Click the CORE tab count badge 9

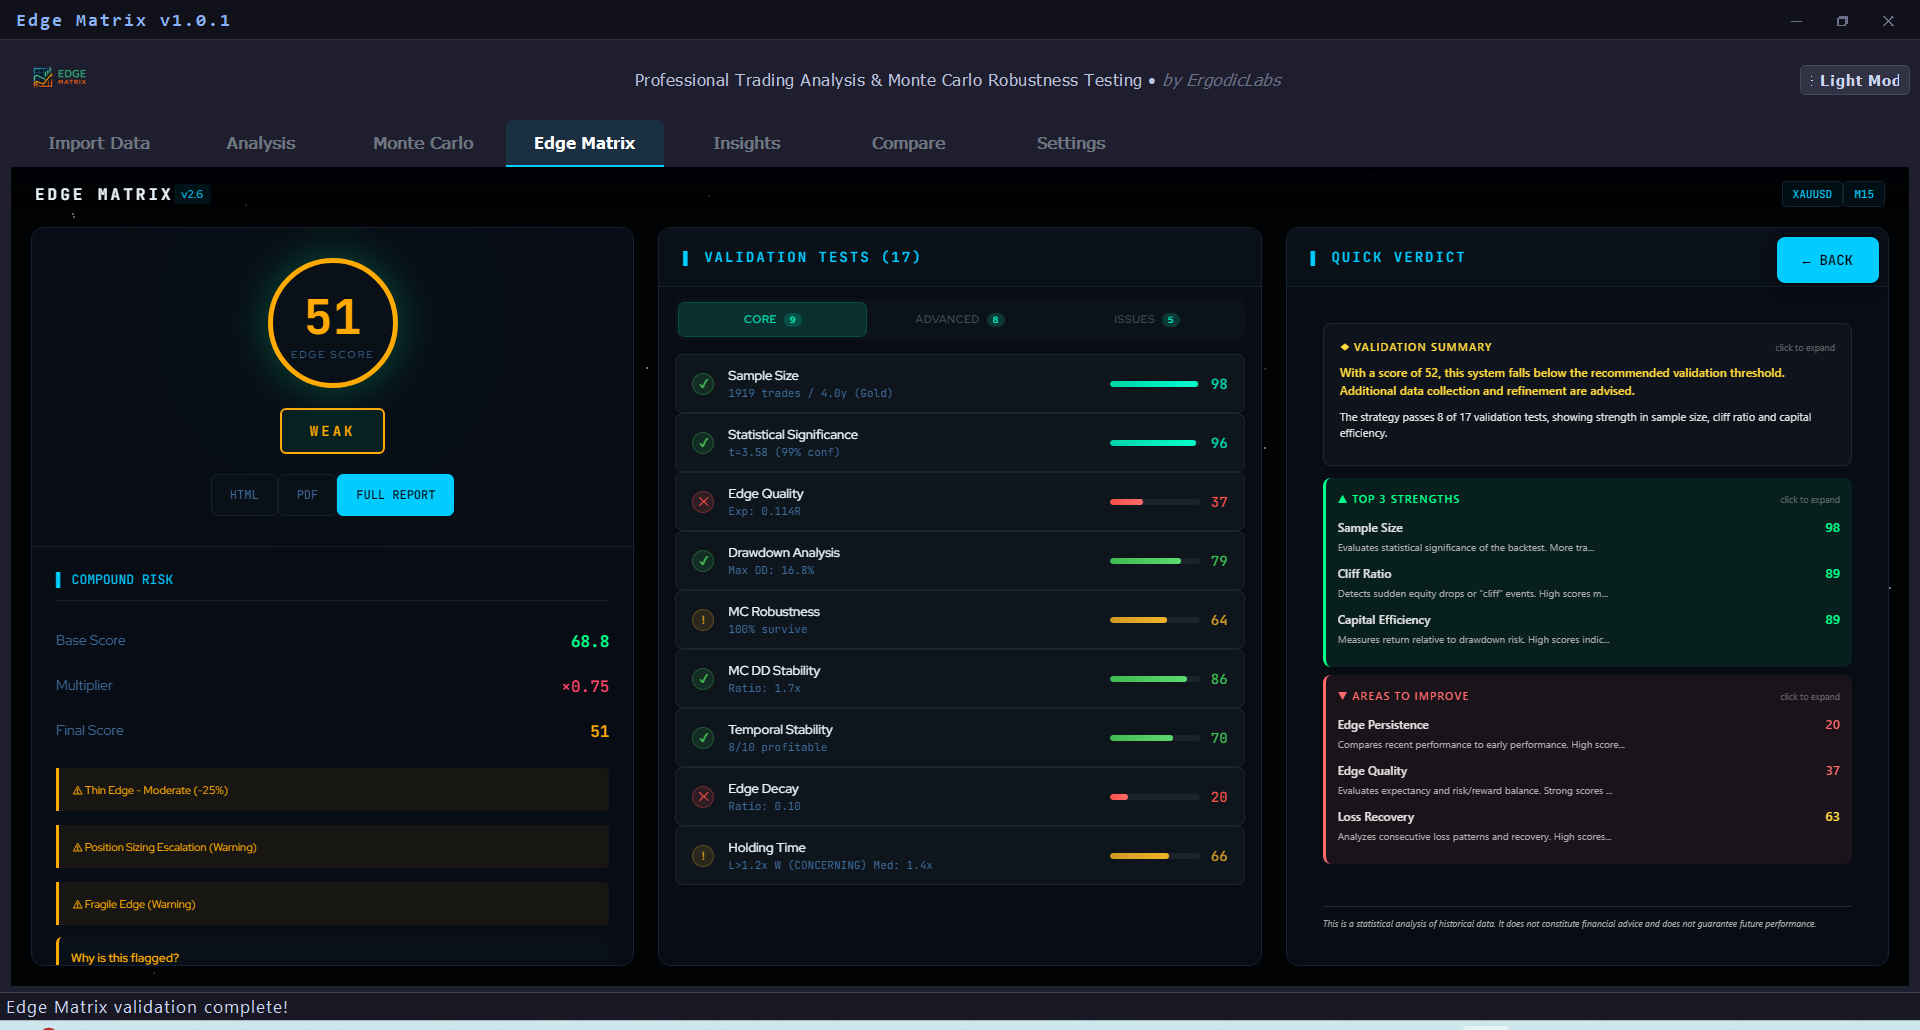coord(792,320)
